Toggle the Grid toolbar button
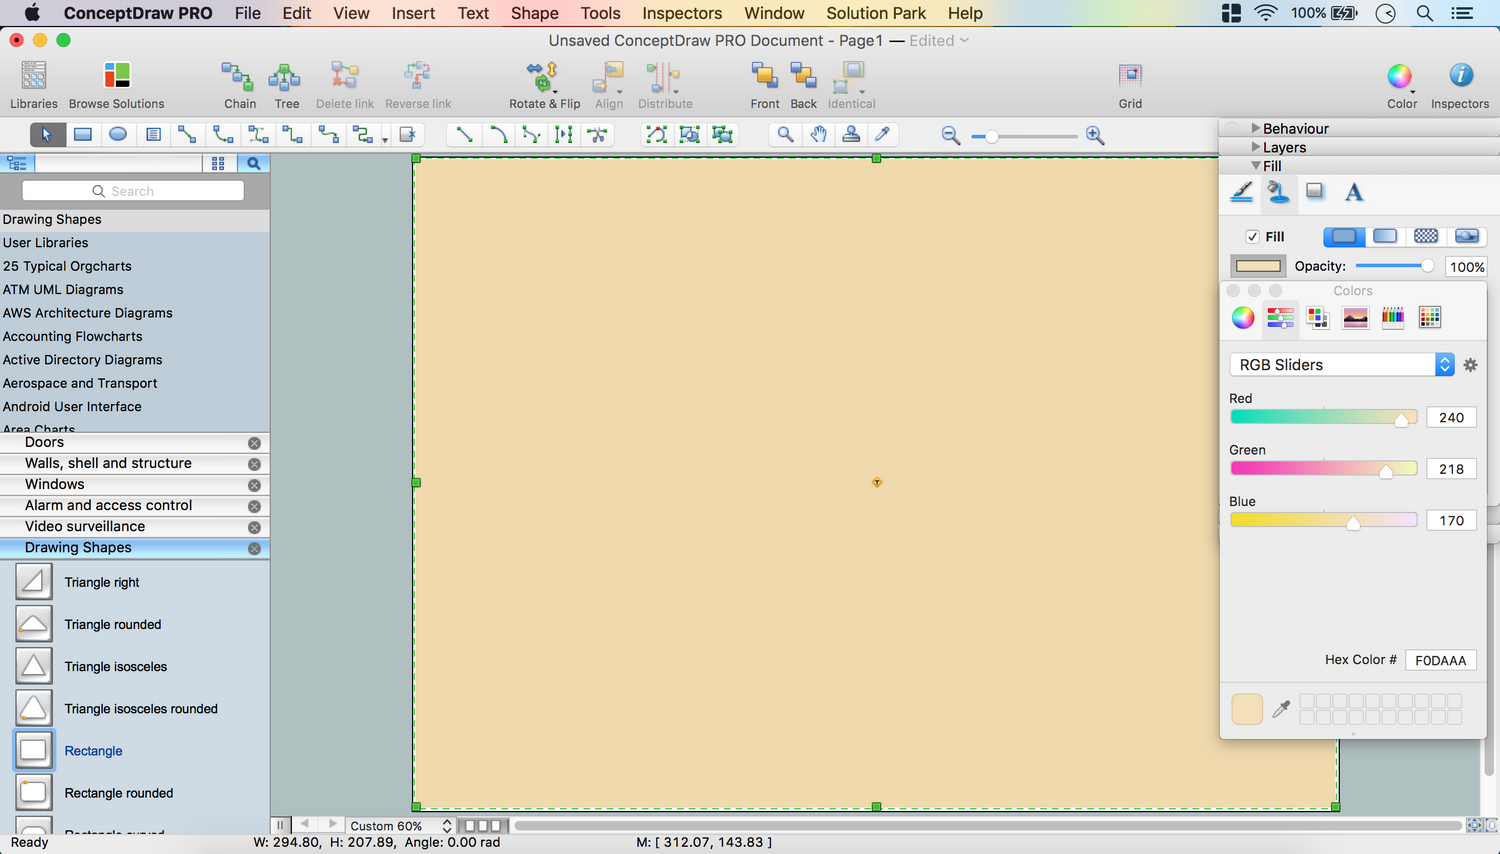Viewport: 1500px width, 854px height. pyautogui.click(x=1130, y=84)
